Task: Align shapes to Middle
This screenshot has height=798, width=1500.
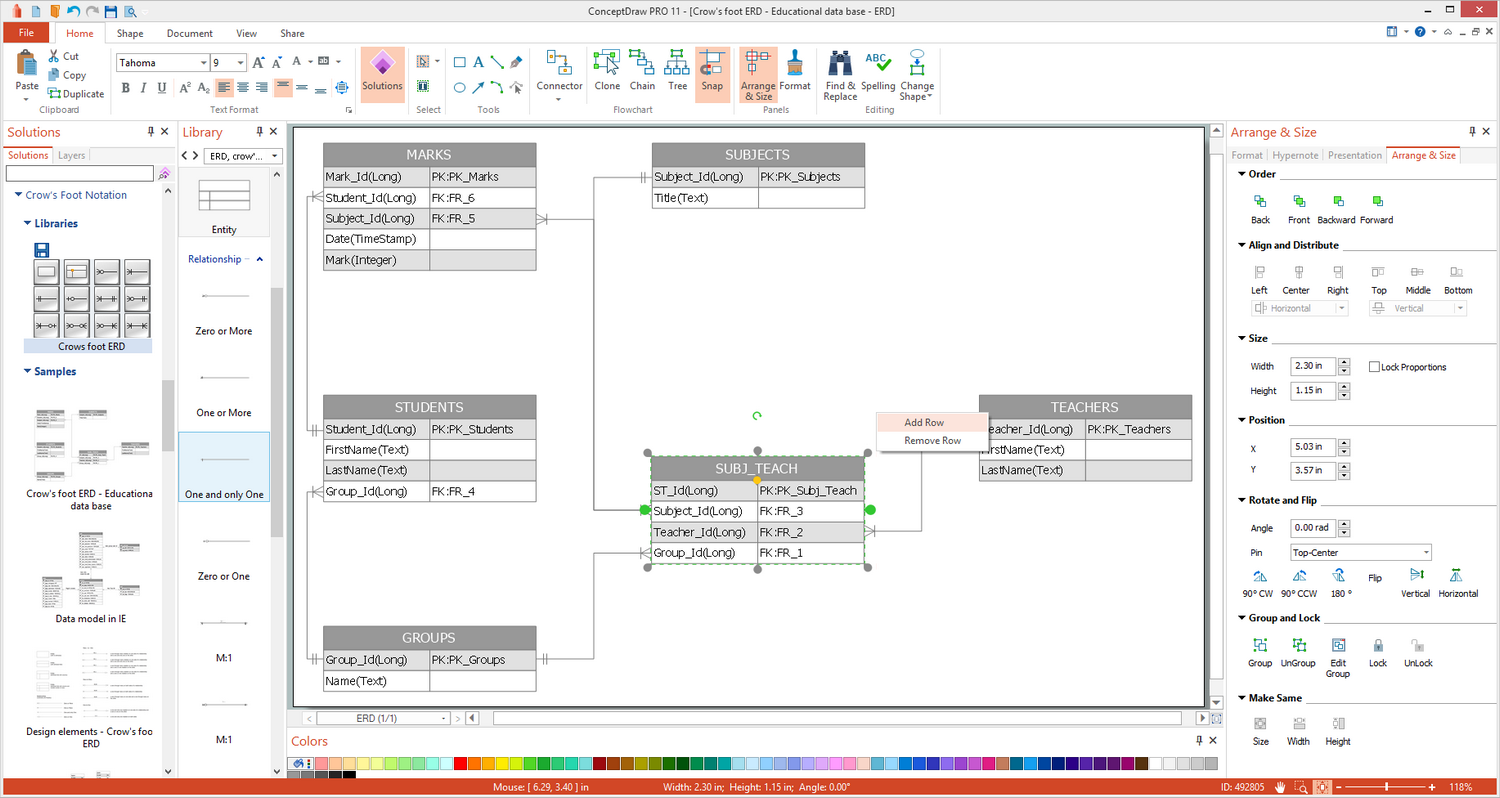Action: tap(1418, 280)
